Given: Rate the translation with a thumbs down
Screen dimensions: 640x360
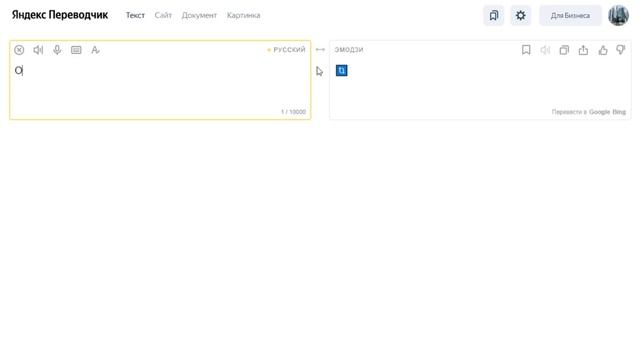Looking at the screenshot, I should 620,50.
